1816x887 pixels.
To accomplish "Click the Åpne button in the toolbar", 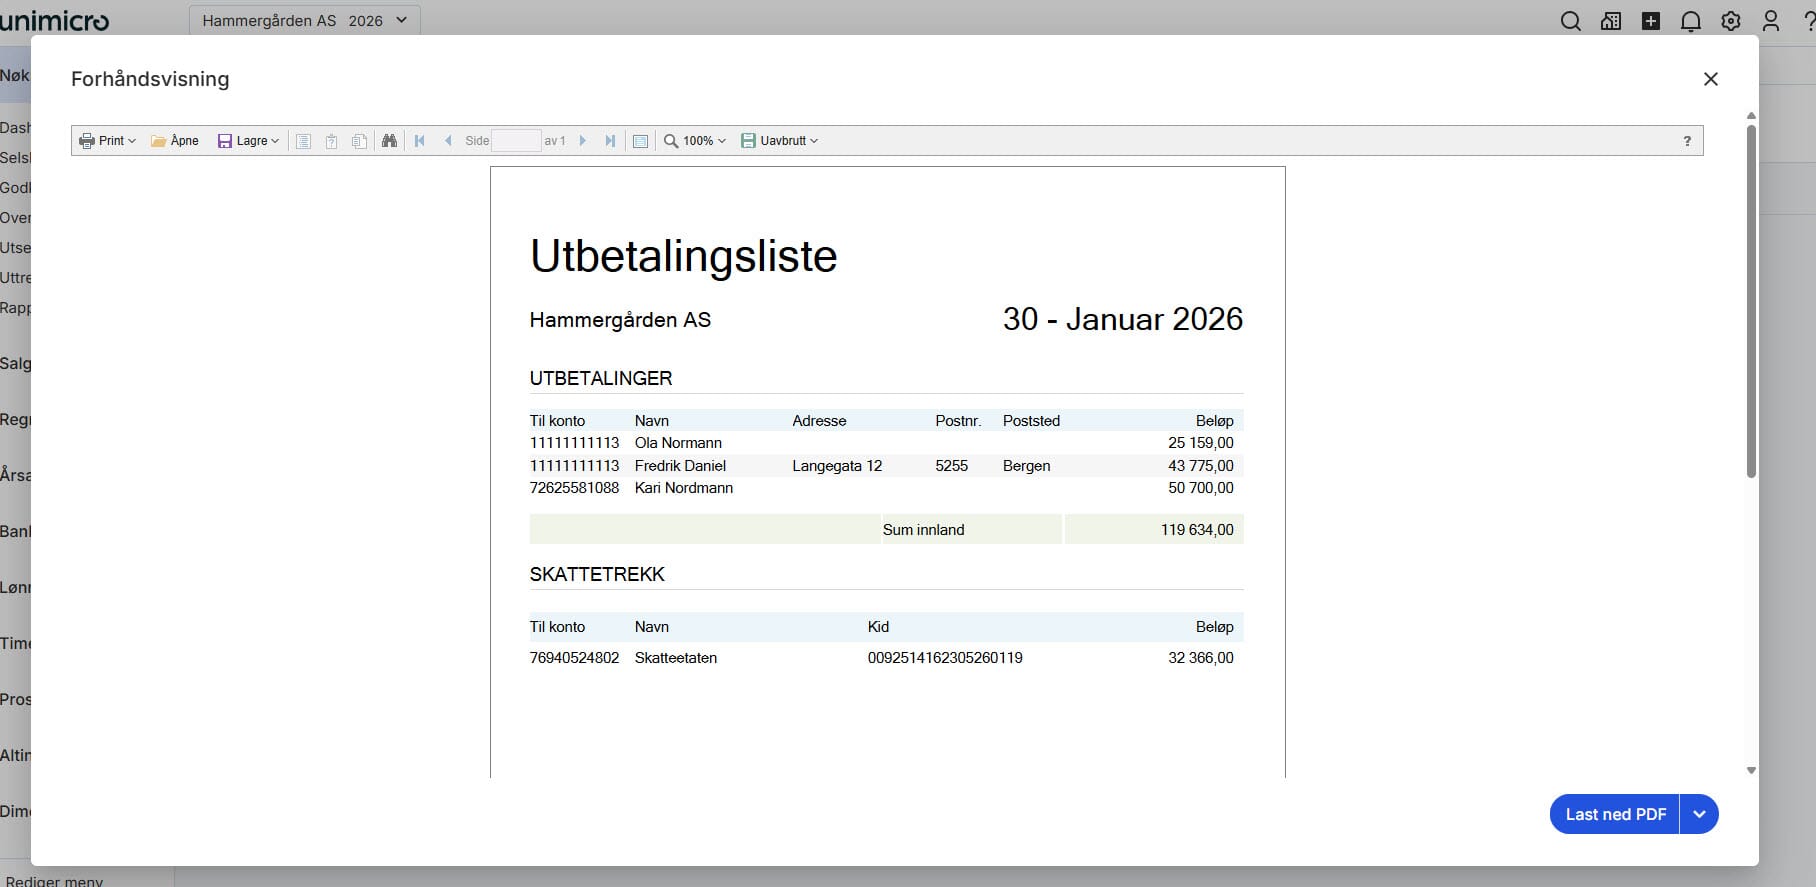I will pos(175,141).
